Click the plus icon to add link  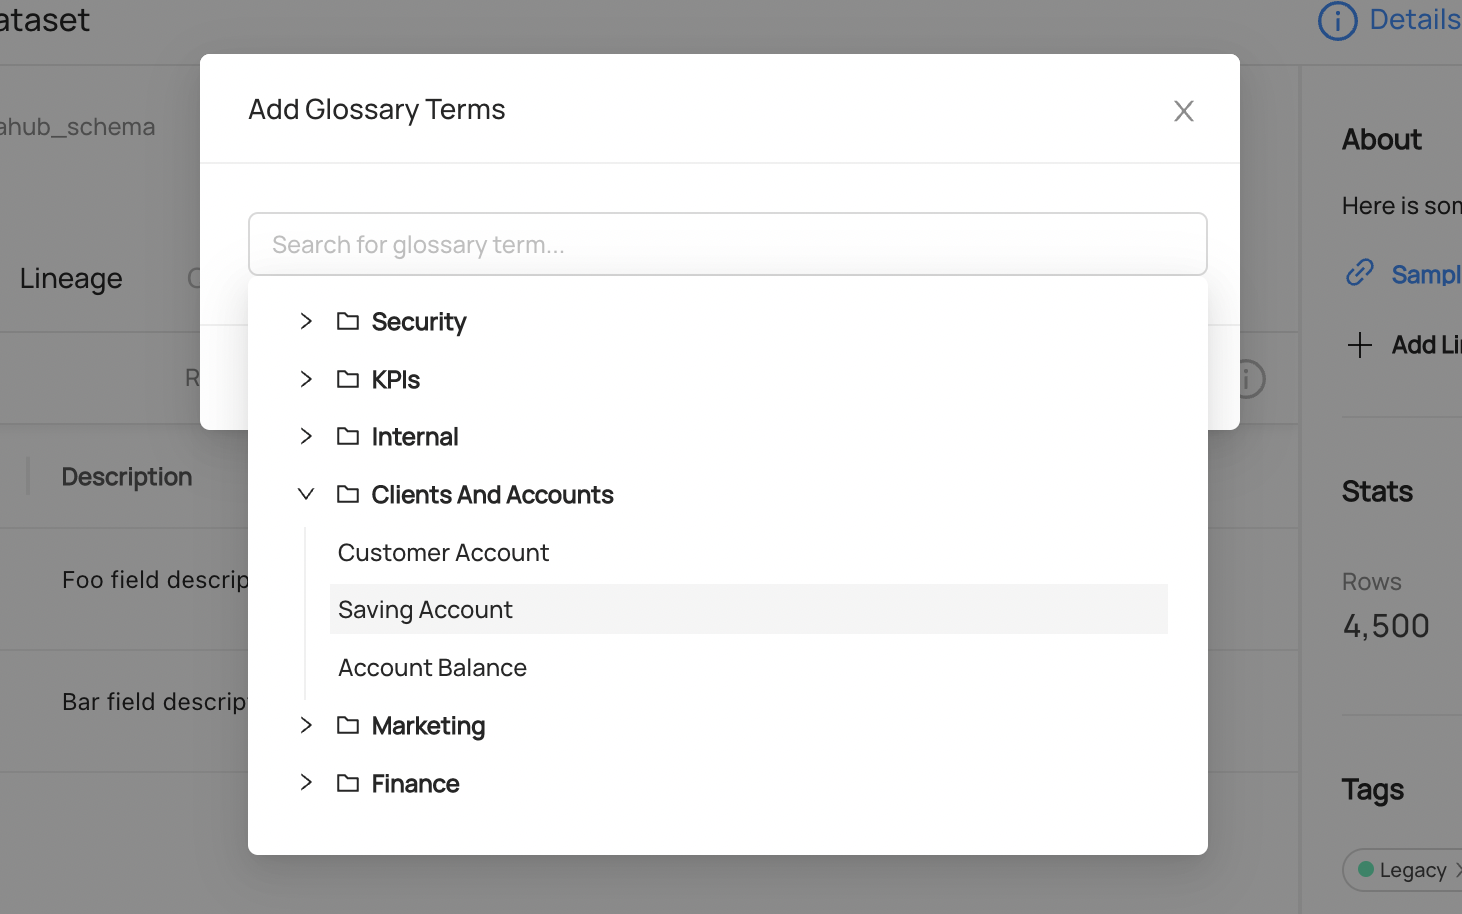[x=1359, y=345]
